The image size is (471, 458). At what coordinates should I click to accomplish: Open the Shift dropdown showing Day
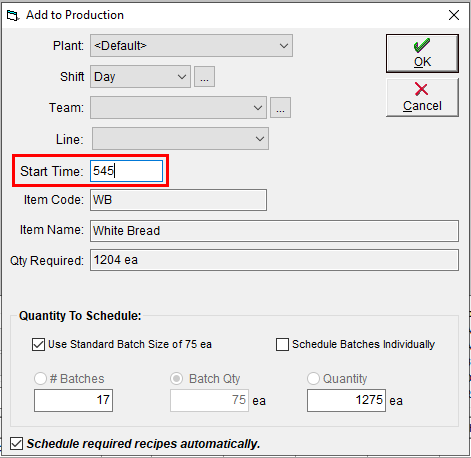(x=140, y=77)
